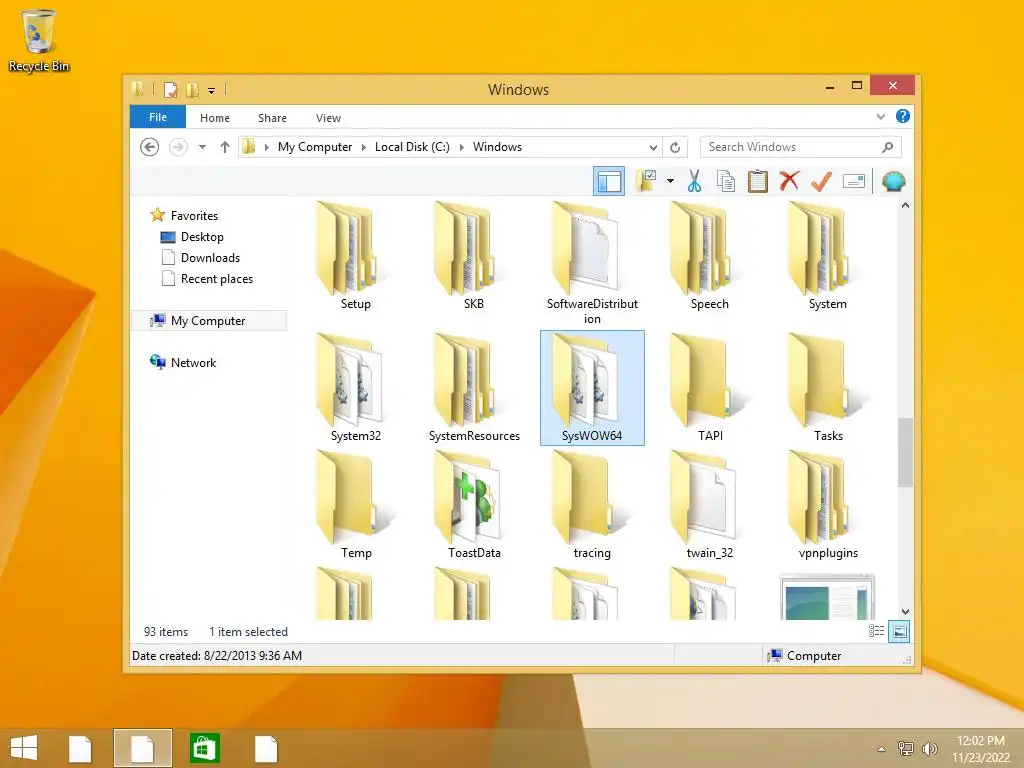Select the vpnplugins folder
Viewport: 1024px width, 768px height.
[827, 505]
